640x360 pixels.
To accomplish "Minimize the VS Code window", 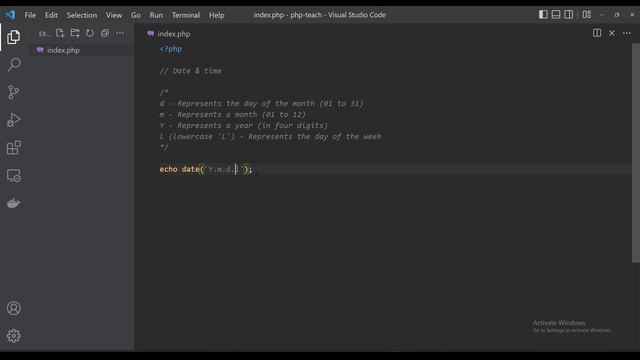I will coord(602,15).
